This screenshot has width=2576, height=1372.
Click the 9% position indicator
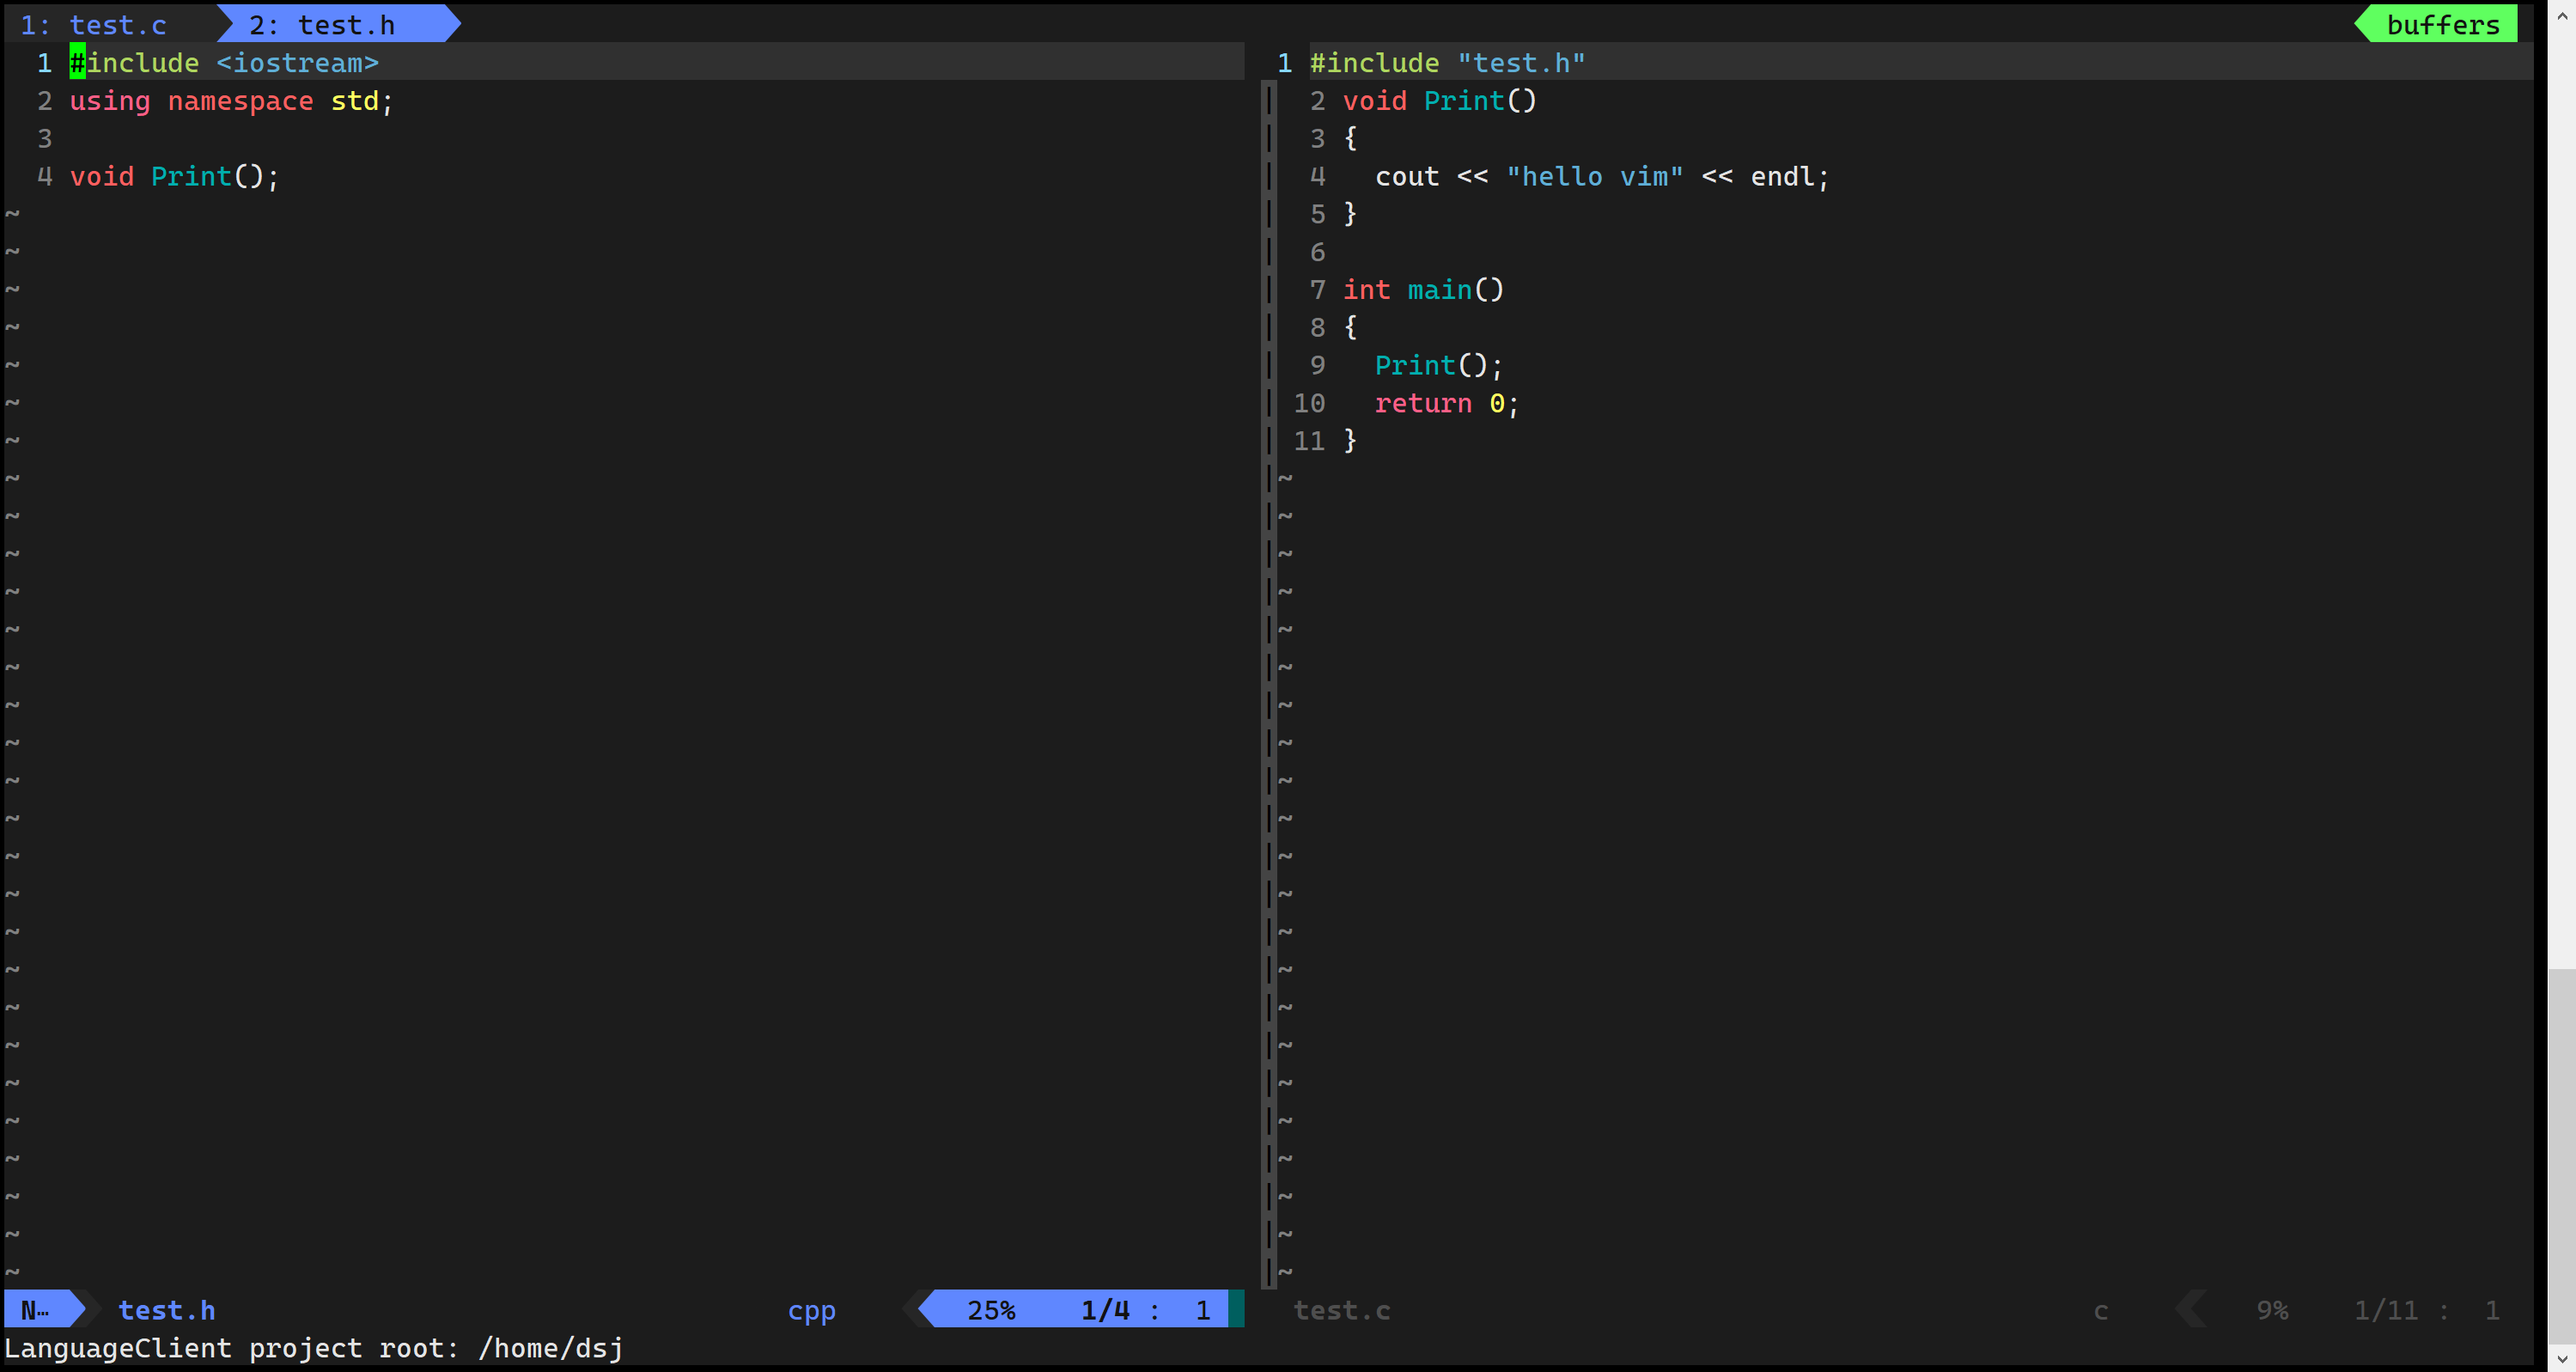(x=2272, y=1310)
